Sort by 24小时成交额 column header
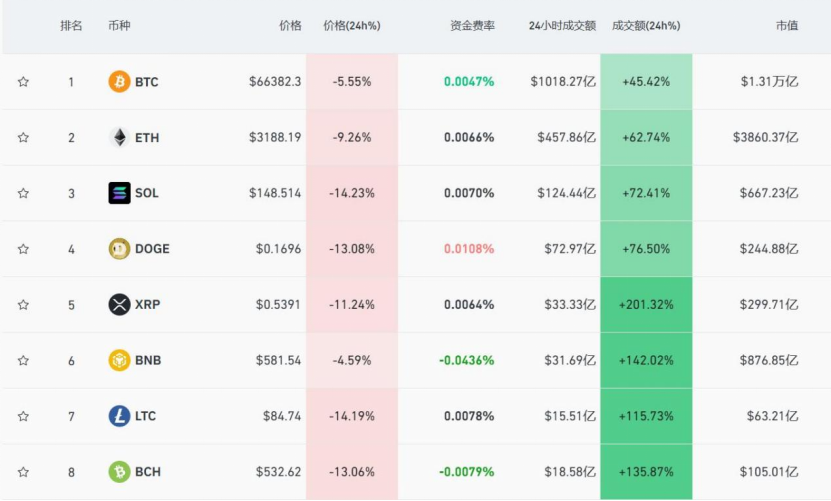The width and height of the screenshot is (831, 501). (562, 25)
